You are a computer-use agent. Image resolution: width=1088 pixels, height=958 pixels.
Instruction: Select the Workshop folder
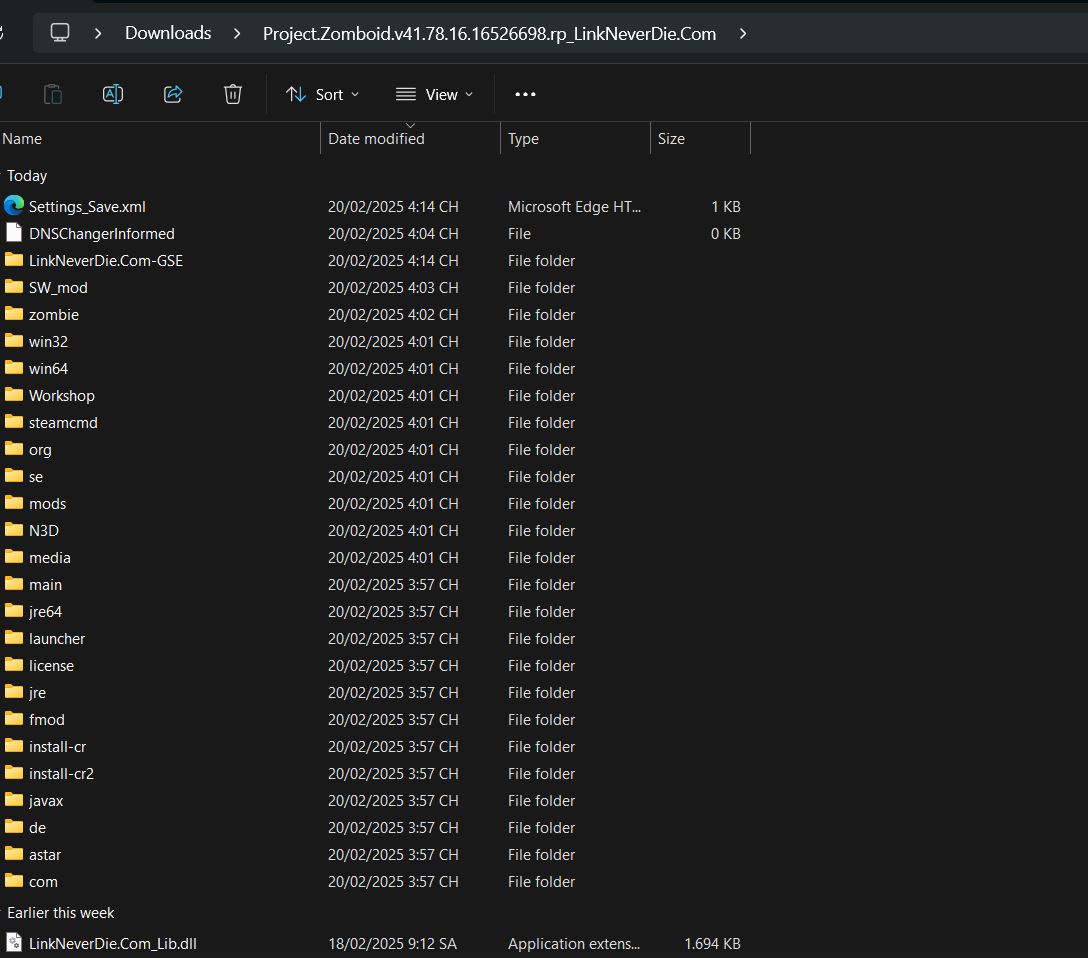click(61, 395)
